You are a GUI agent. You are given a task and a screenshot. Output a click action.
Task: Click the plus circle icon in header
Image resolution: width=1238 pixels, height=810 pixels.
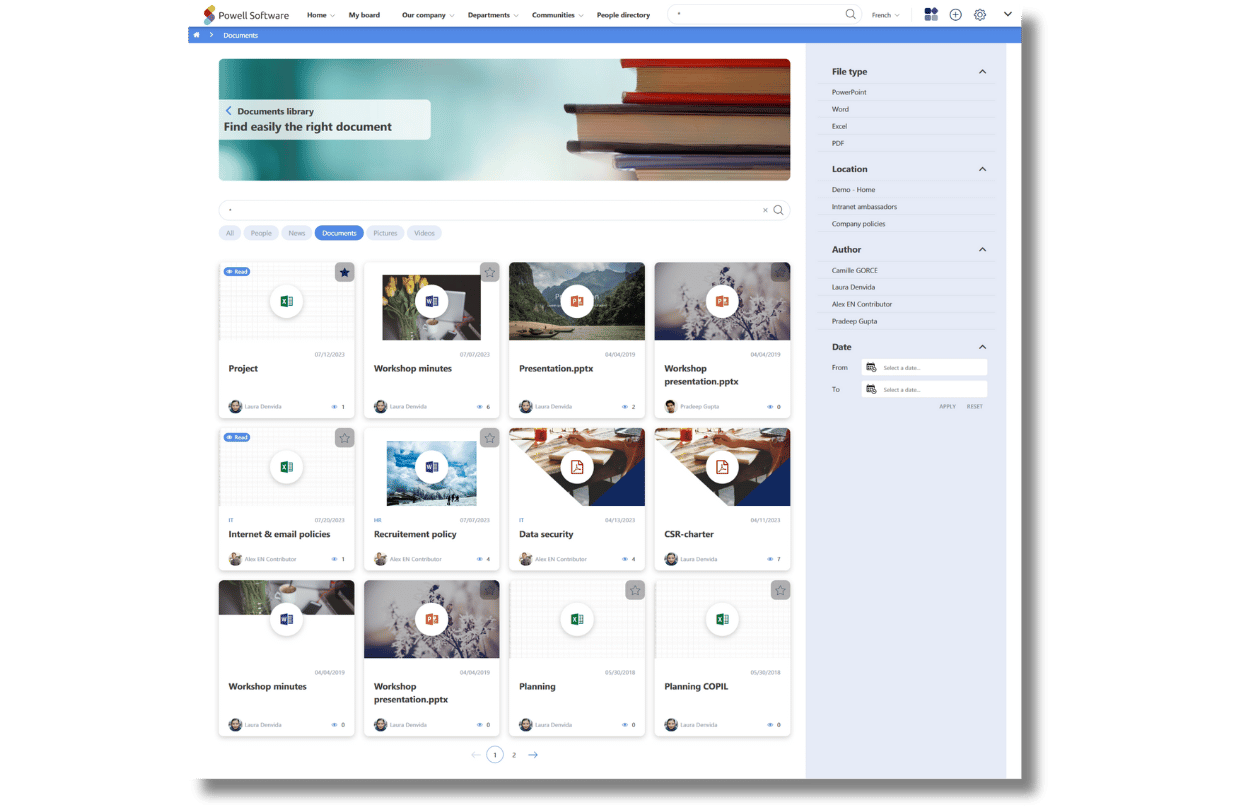point(956,15)
